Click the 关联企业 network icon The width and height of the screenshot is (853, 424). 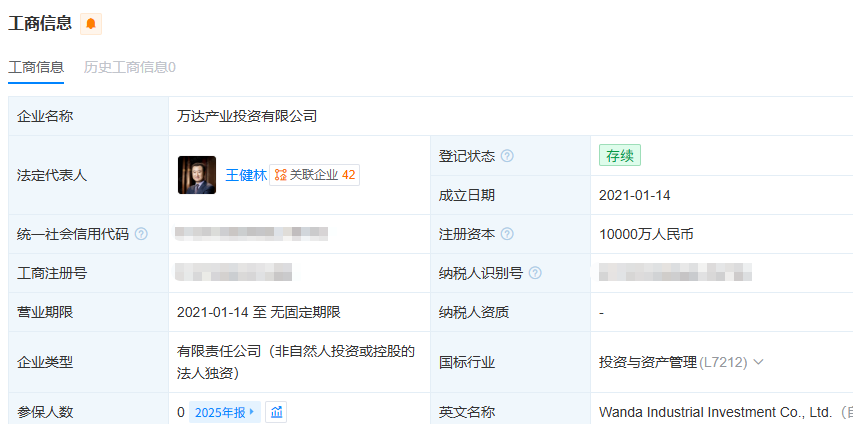coord(280,175)
